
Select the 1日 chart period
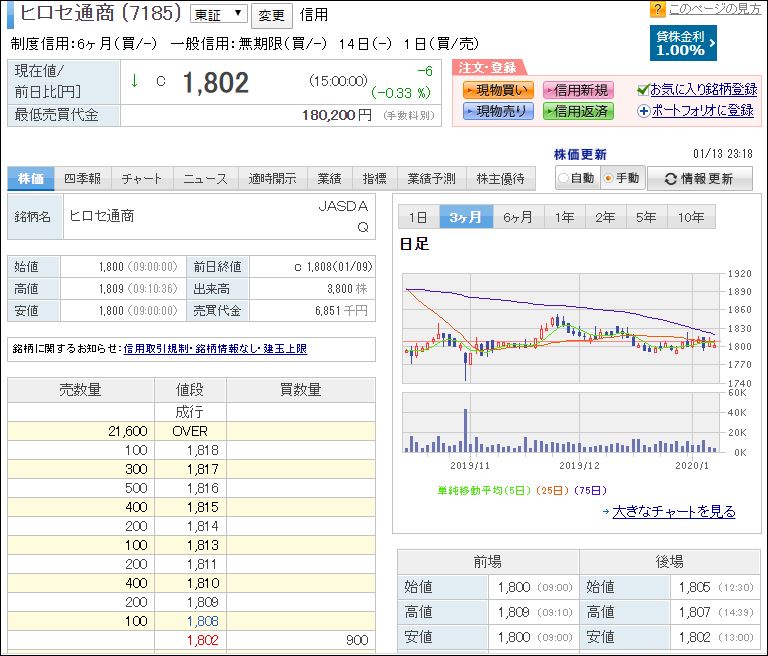click(x=418, y=217)
